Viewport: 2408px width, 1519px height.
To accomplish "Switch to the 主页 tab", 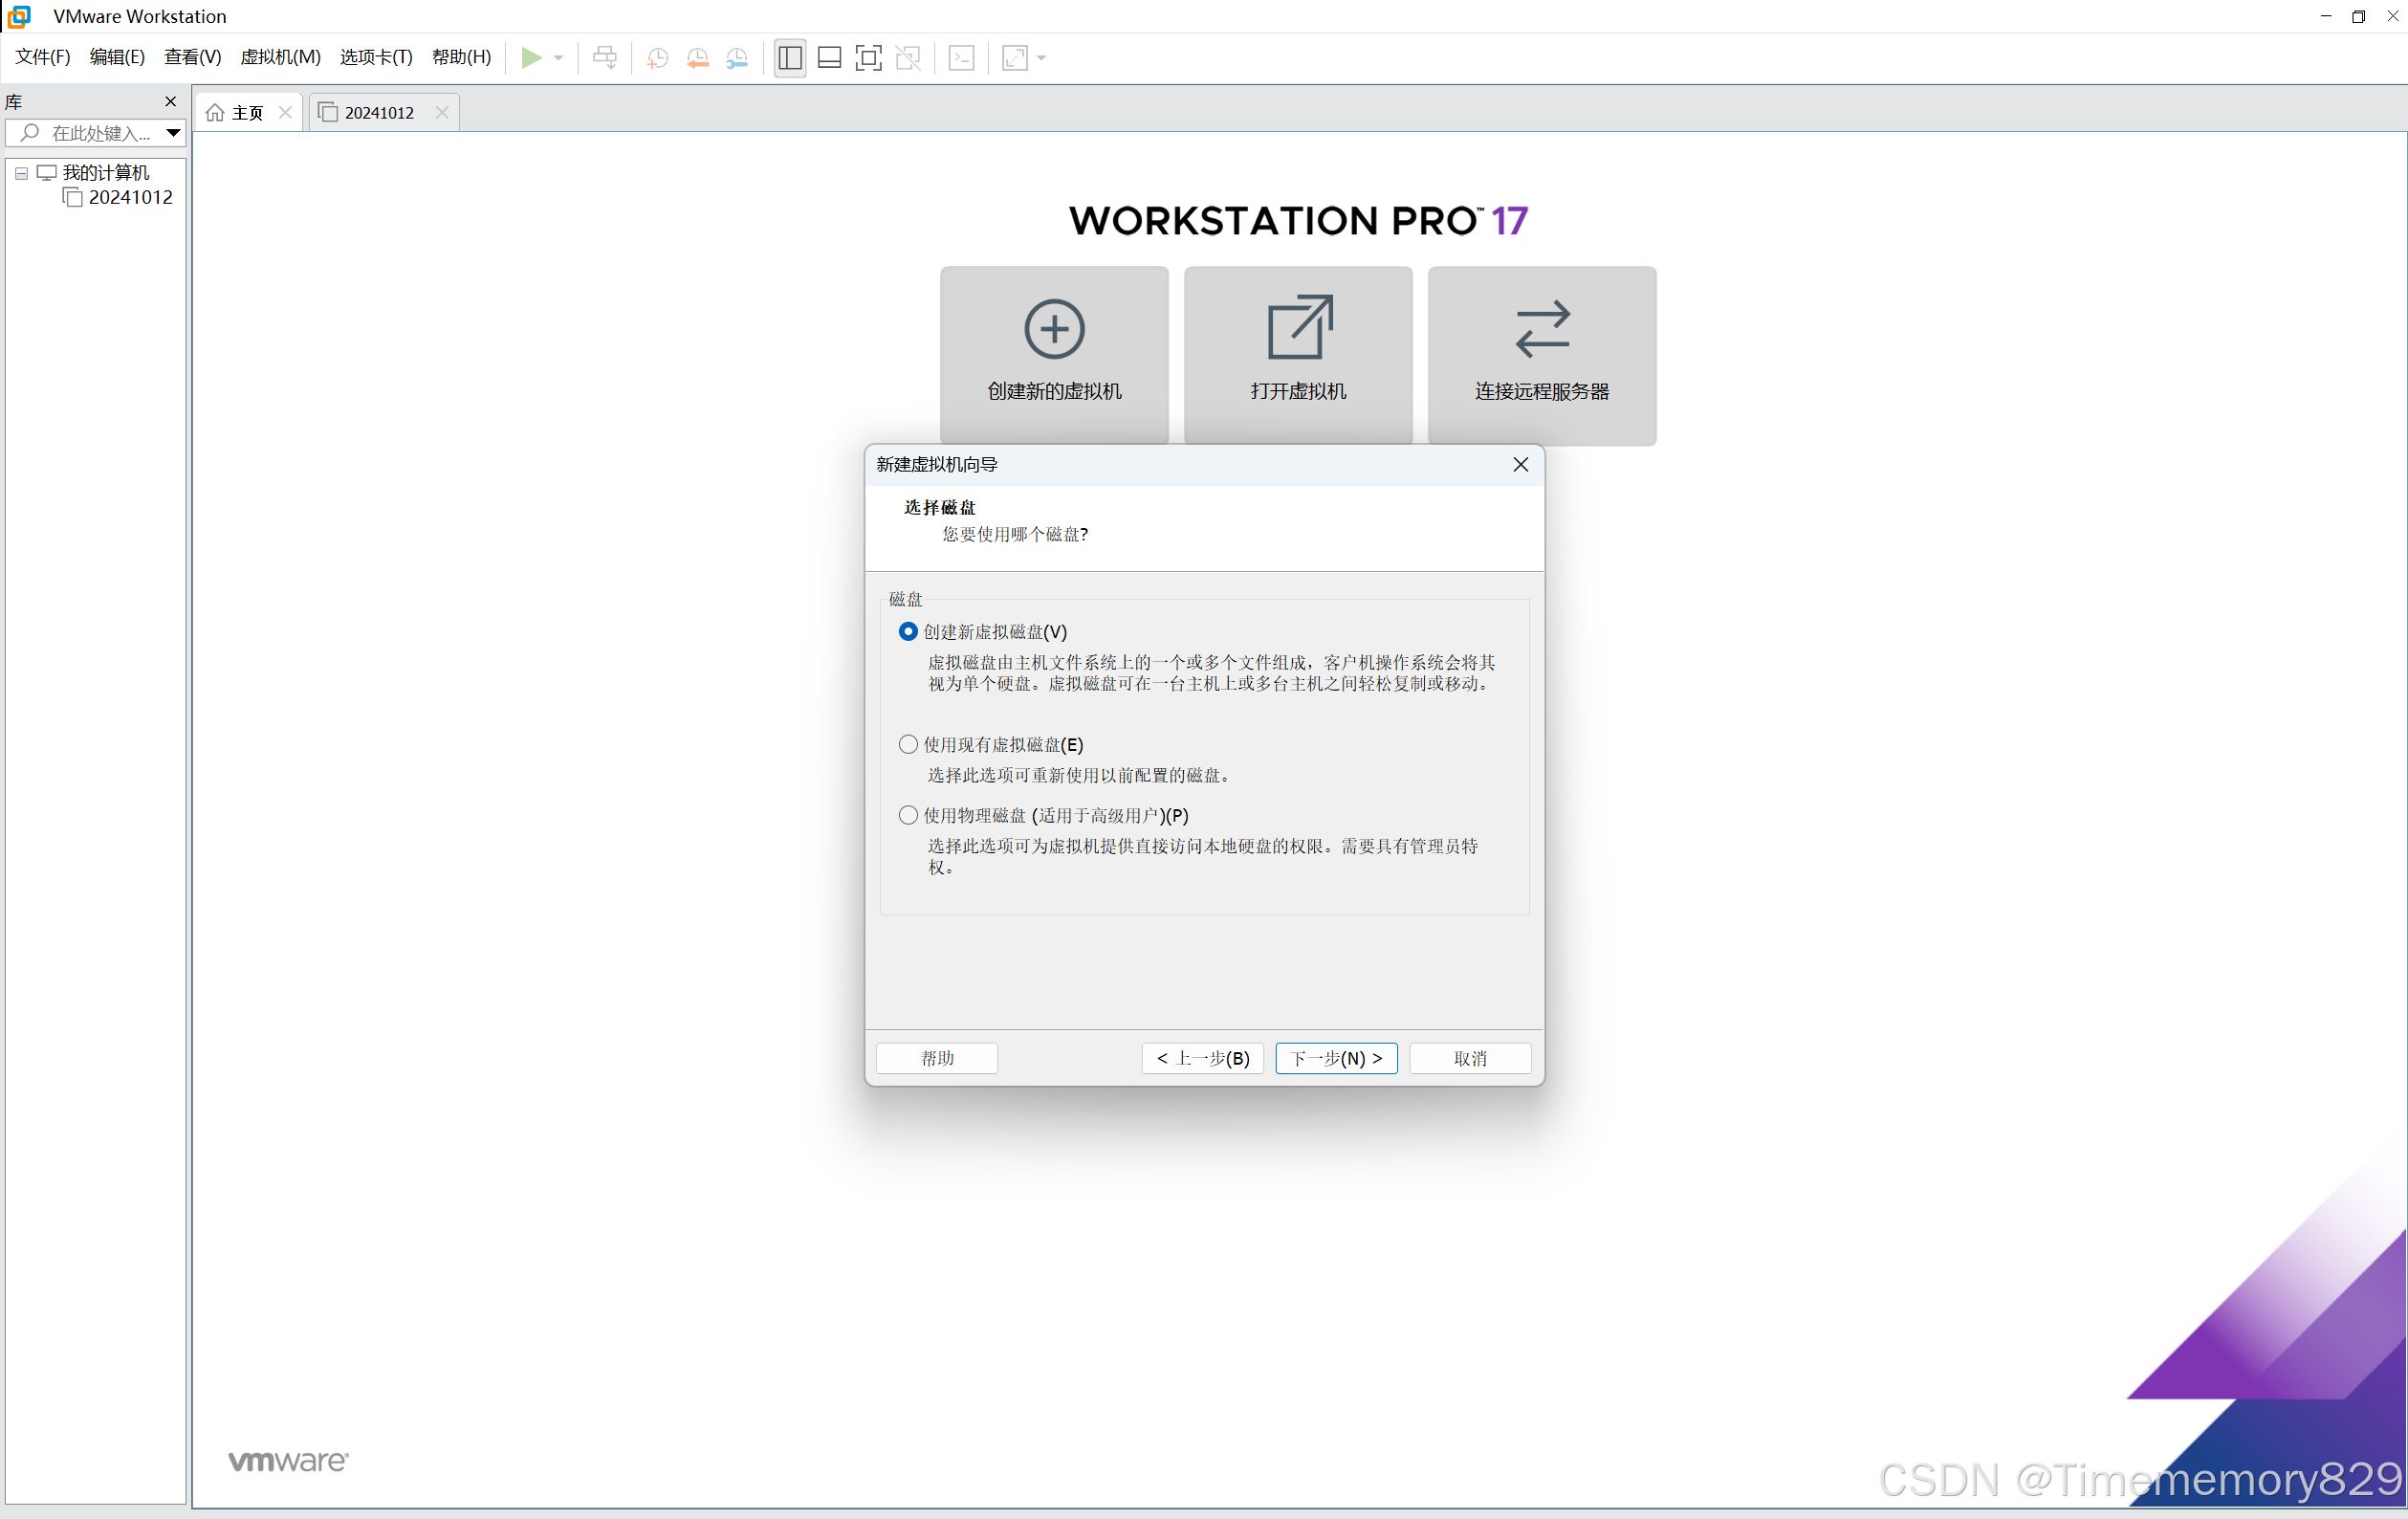I will pyautogui.click(x=247, y=113).
